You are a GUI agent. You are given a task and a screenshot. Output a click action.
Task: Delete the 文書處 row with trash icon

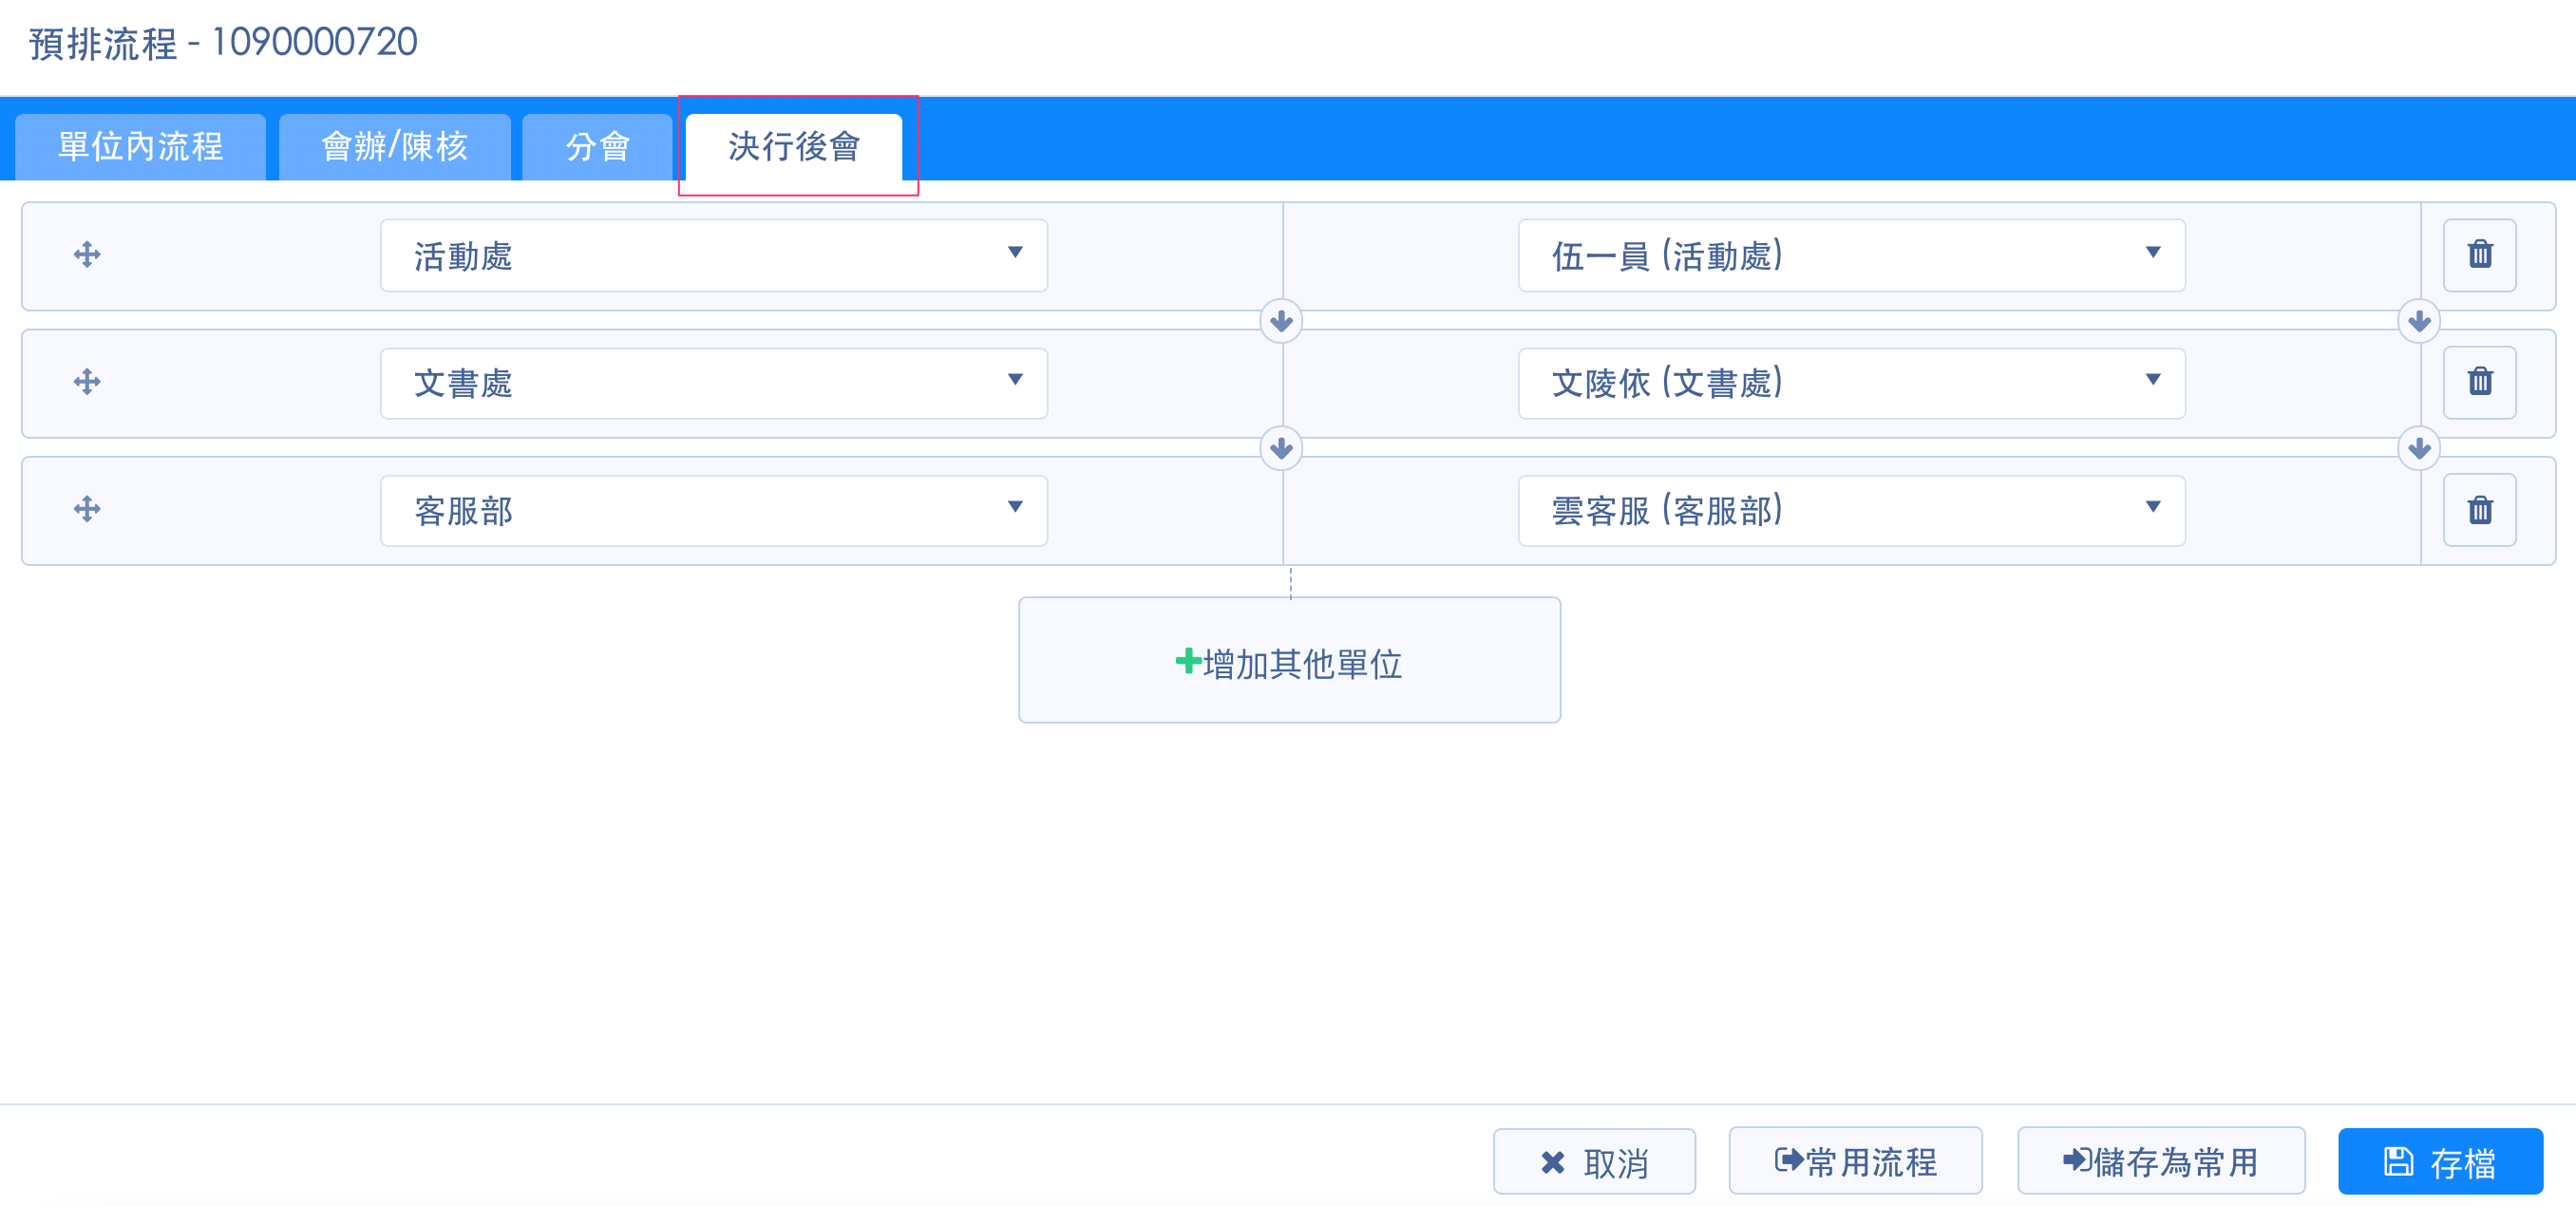point(2478,382)
